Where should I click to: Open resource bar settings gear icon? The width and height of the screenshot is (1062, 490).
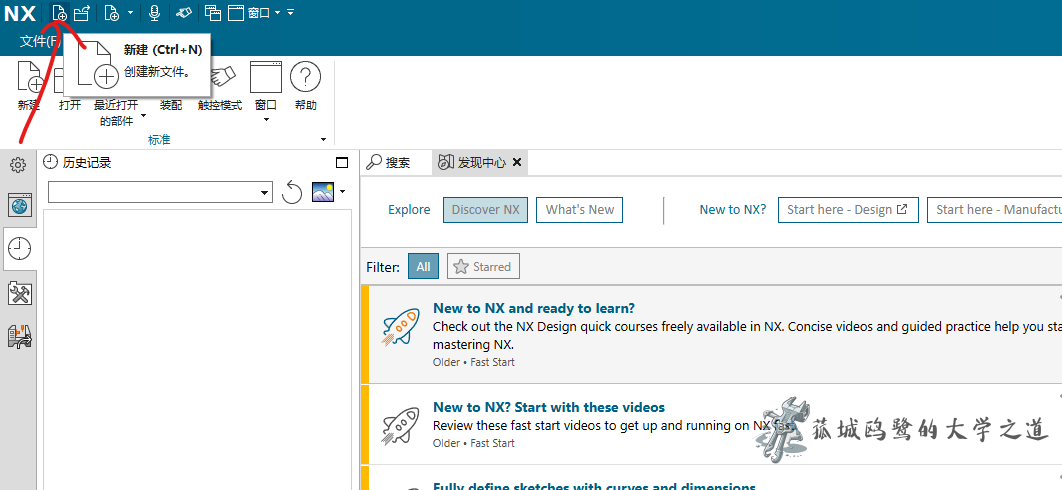coord(18,165)
